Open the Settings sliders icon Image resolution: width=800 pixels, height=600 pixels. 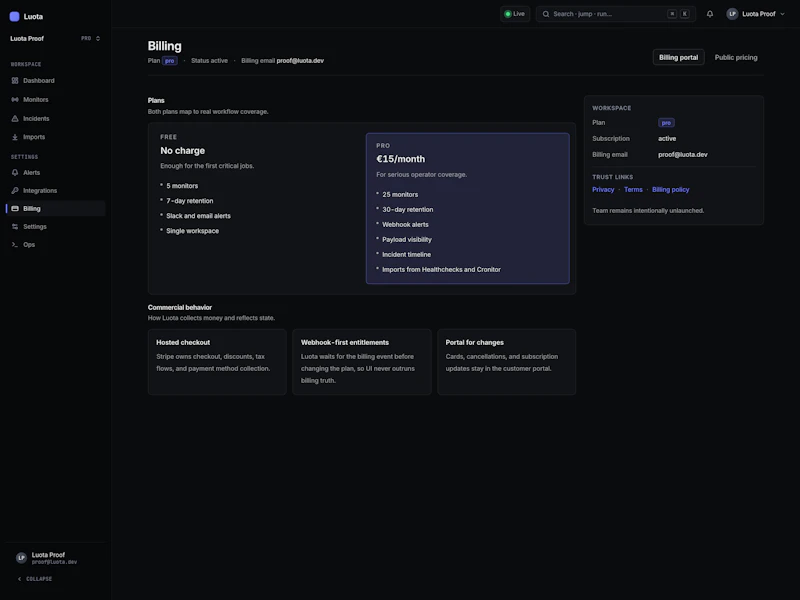pyautogui.click(x=15, y=227)
